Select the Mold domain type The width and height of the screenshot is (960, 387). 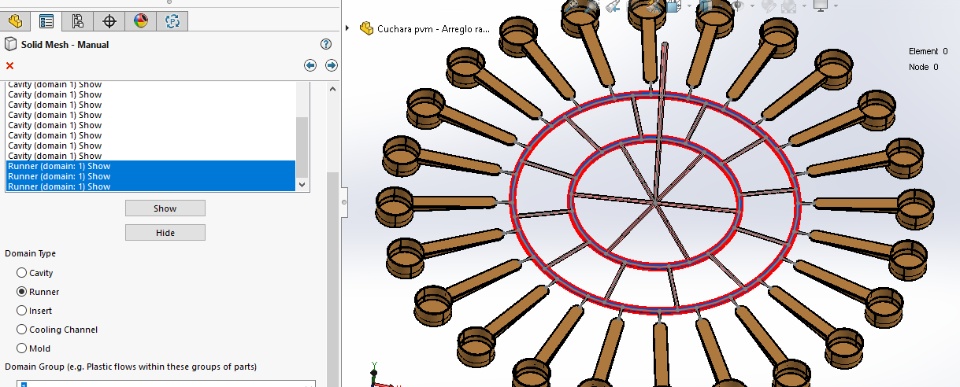22,348
